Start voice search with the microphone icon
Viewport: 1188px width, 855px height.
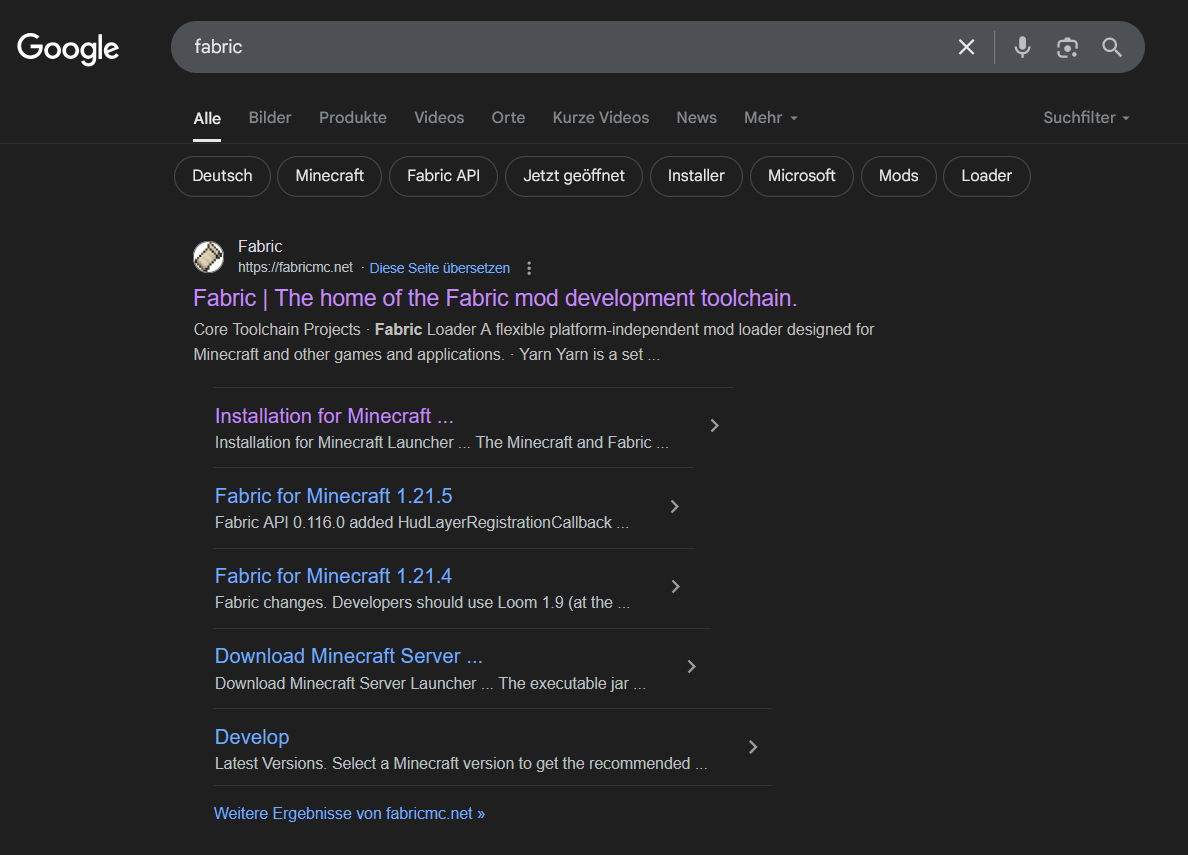[x=1022, y=47]
